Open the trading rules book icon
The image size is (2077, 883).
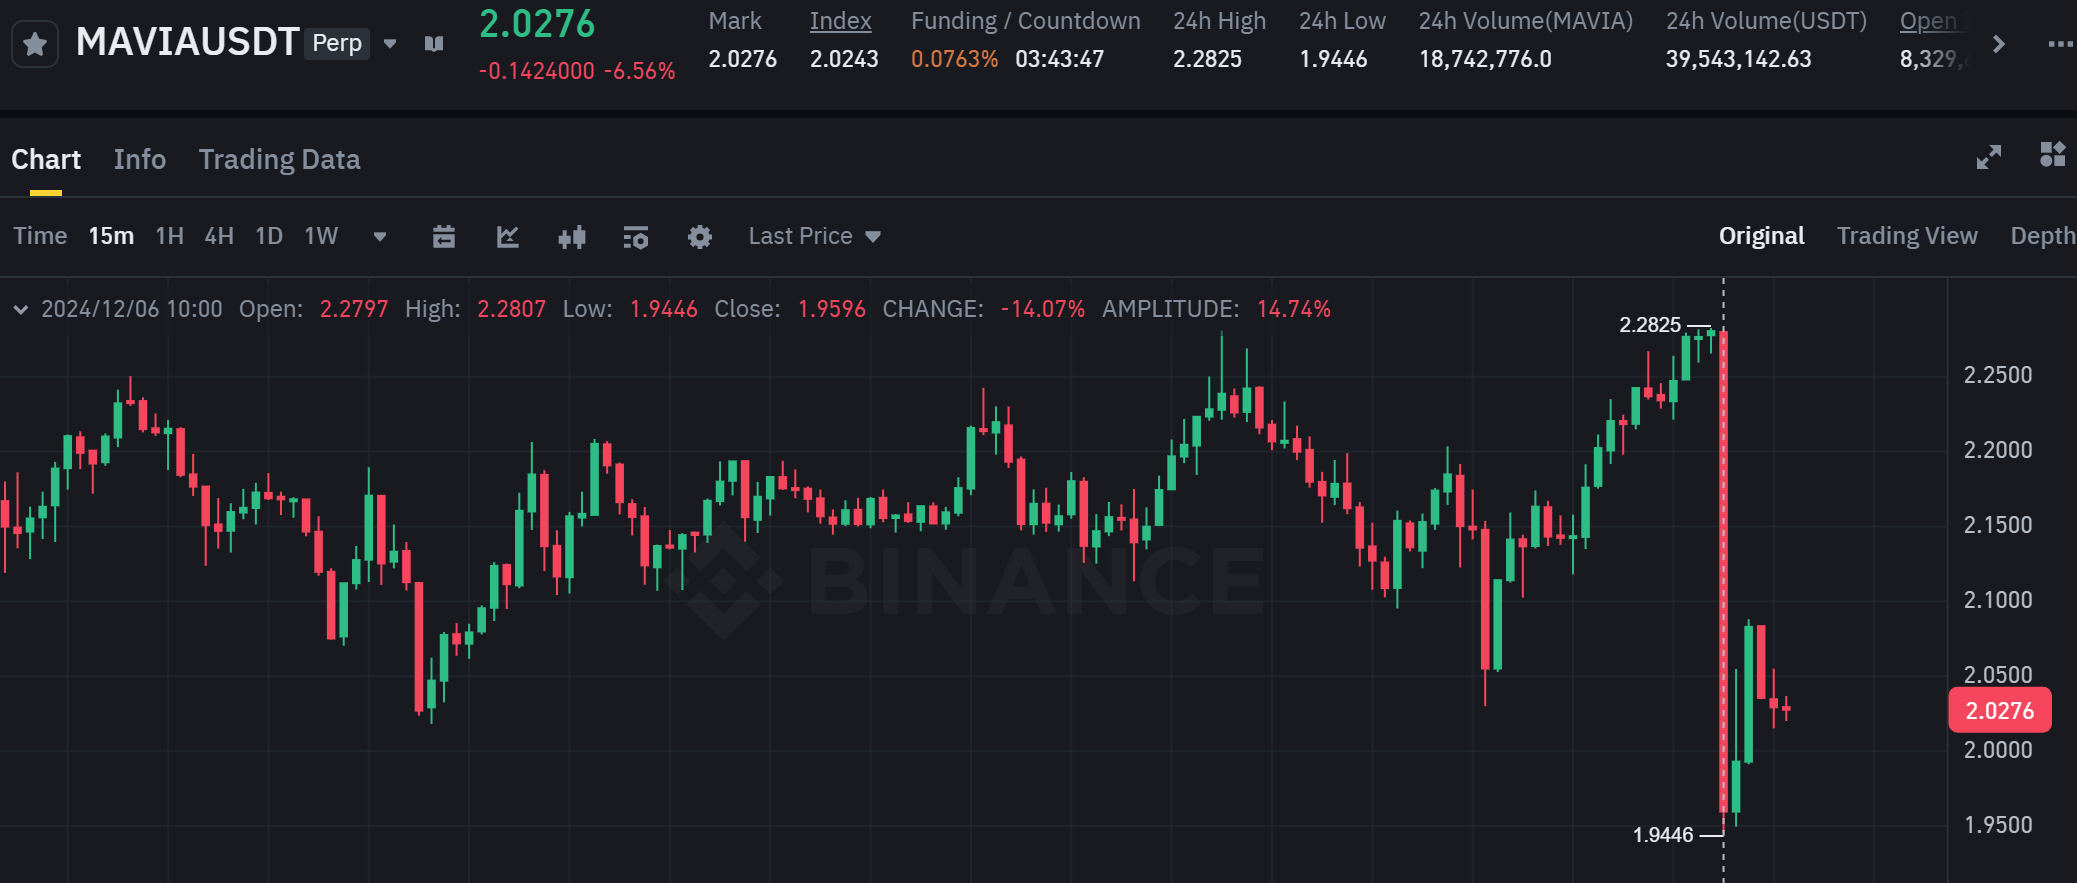pyautogui.click(x=434, y=43)
